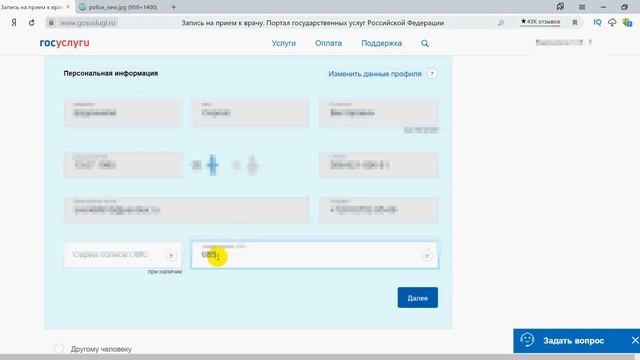
Task: Open the Поддержка menu
Action: pos(381,43)
